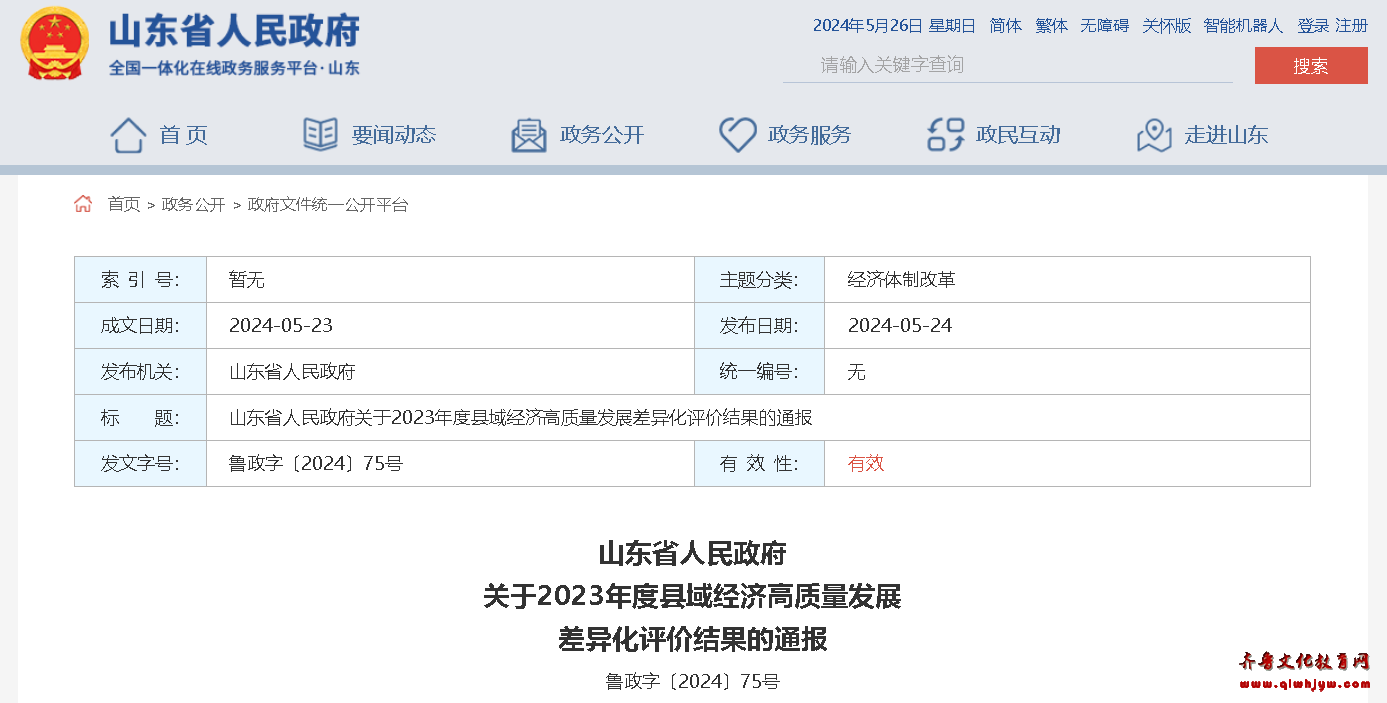Click the 发文字号 label cell
The width and height of the screenshot is (1387, 703).
(140, 464)
